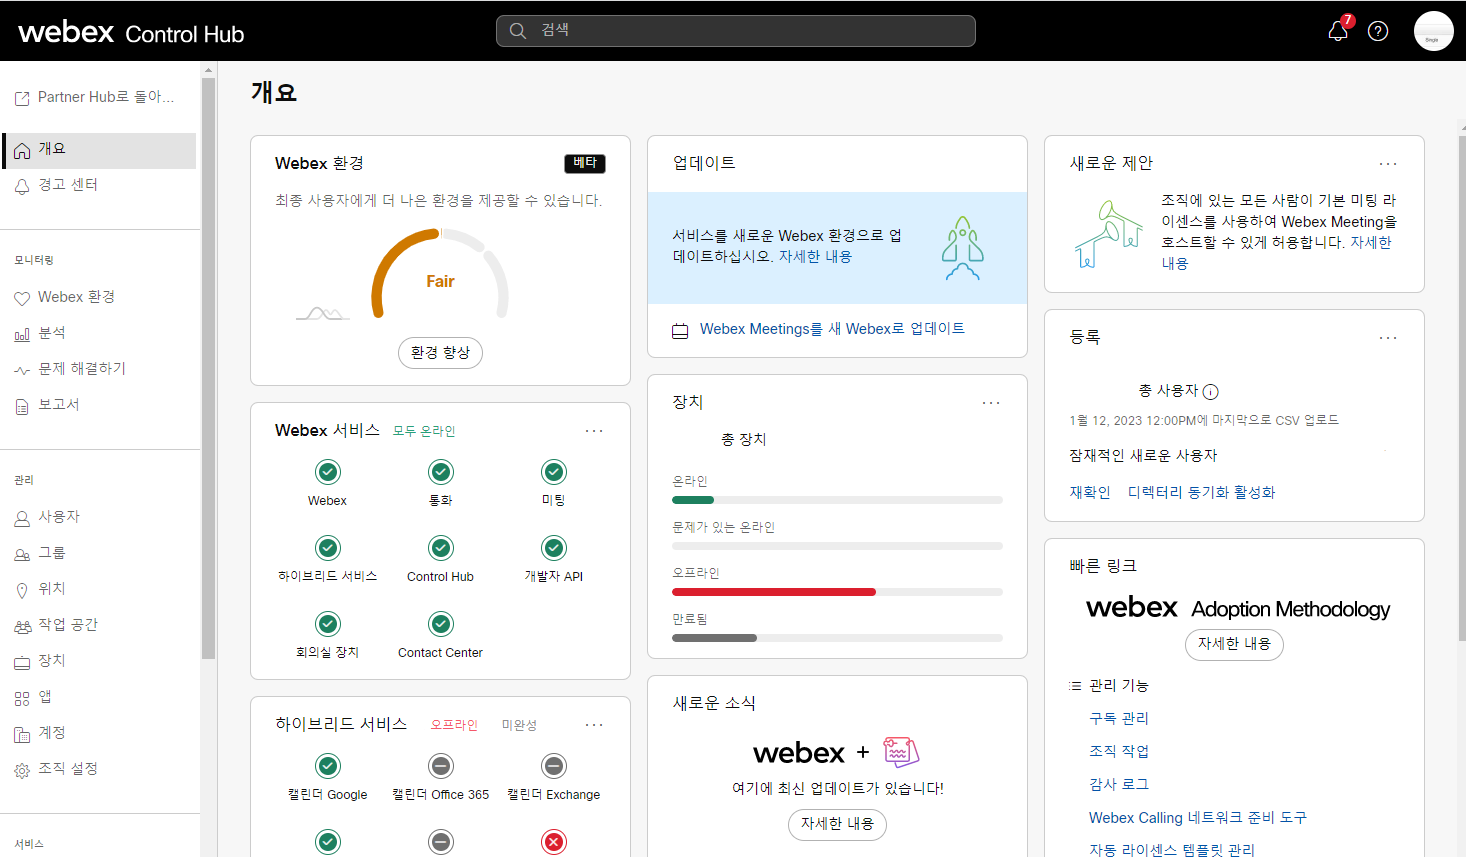The height and width of the screenshot is (857, 1466).
Task: Click the 회의실 장치 status check icon
Action: click(x=328, y=624)
